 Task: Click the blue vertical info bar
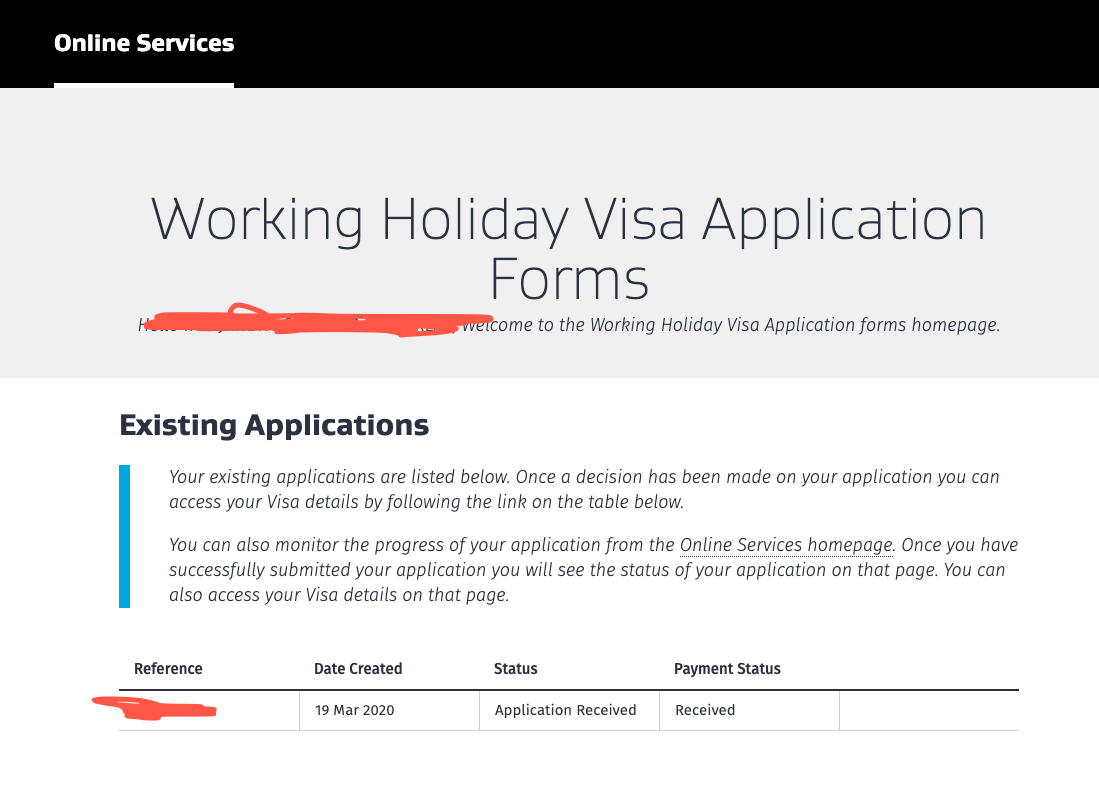(125, 536)
